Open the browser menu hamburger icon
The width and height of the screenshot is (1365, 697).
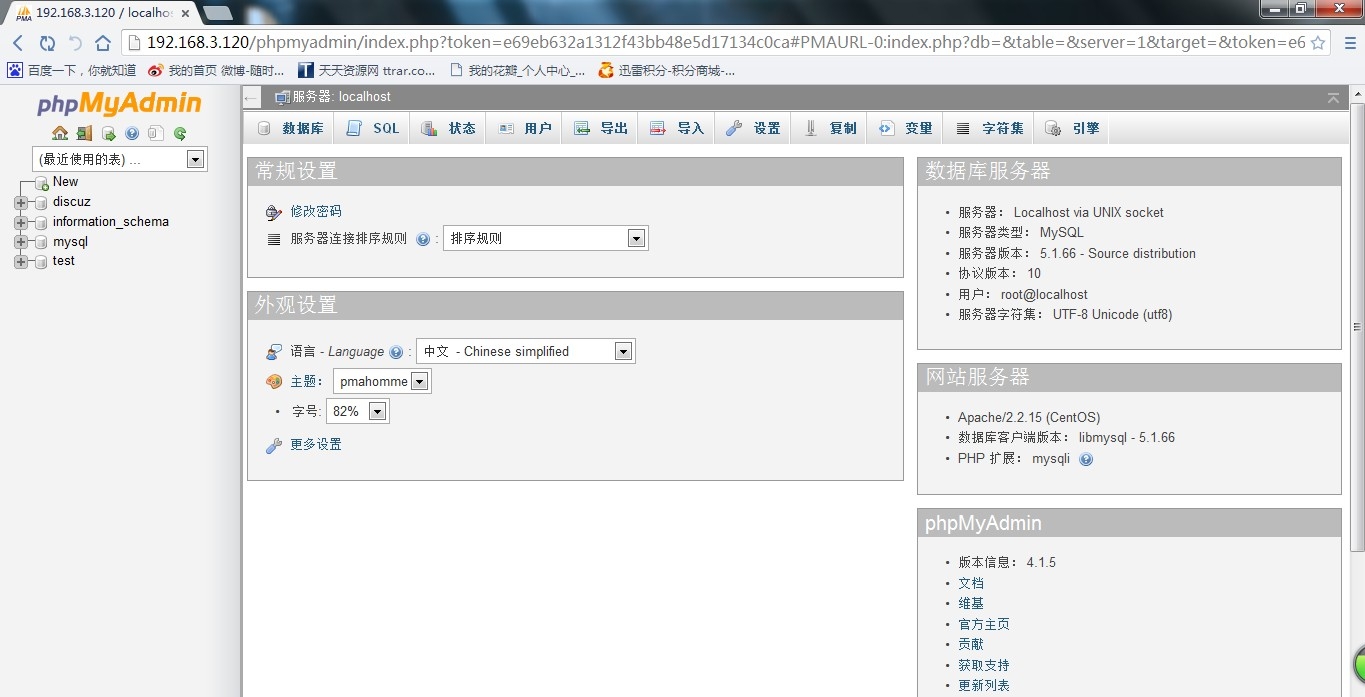(1350, 43)
